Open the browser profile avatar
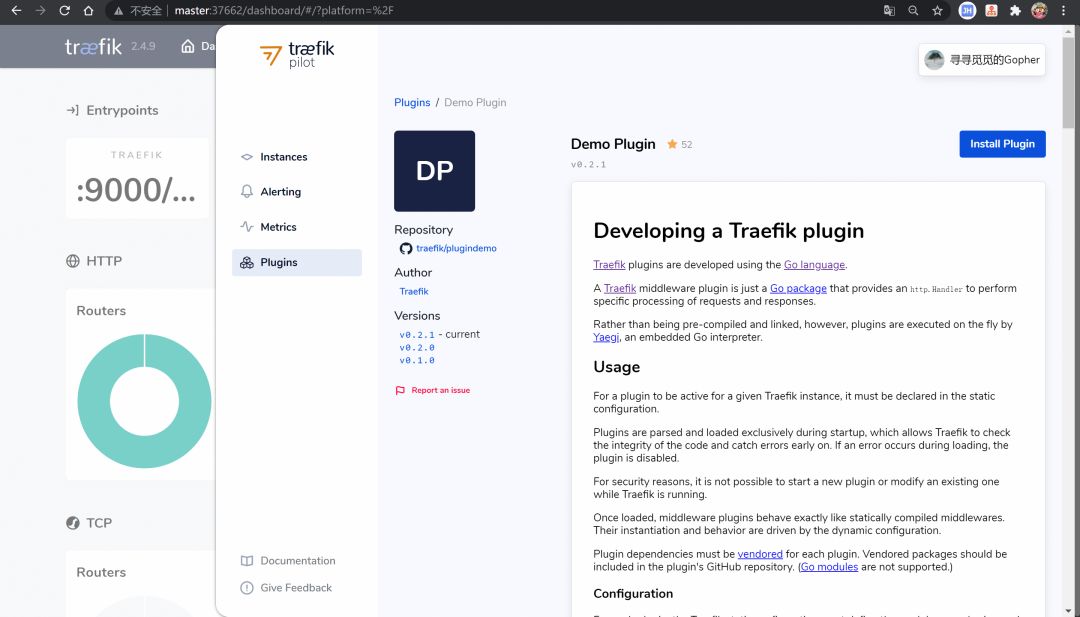 pos(1039,10)
